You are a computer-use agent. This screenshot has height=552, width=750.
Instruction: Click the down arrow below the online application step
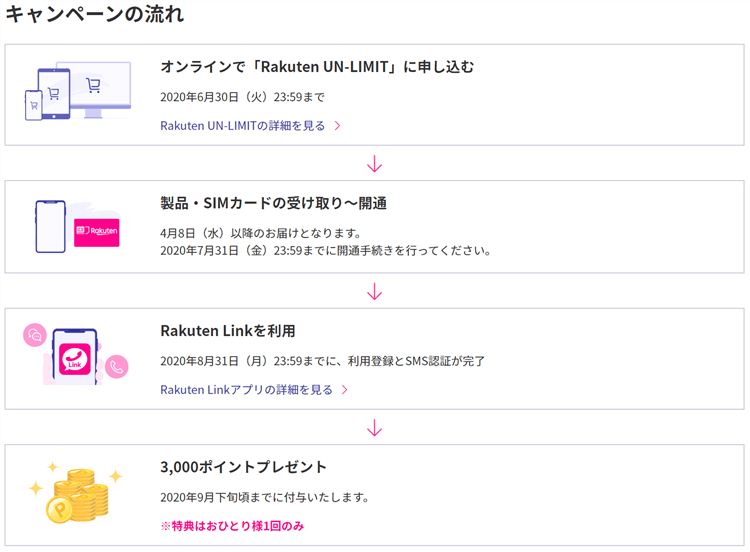coord(375,163)
